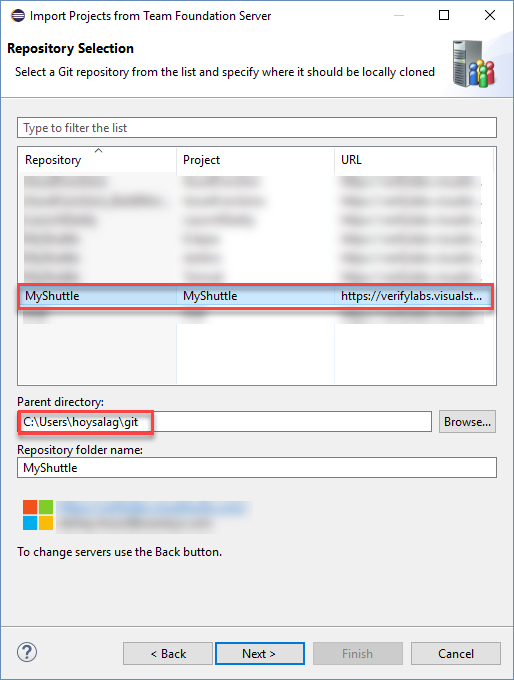Maximize the import dialog window
The image size is (514, 680).
(x=444, y=15)
